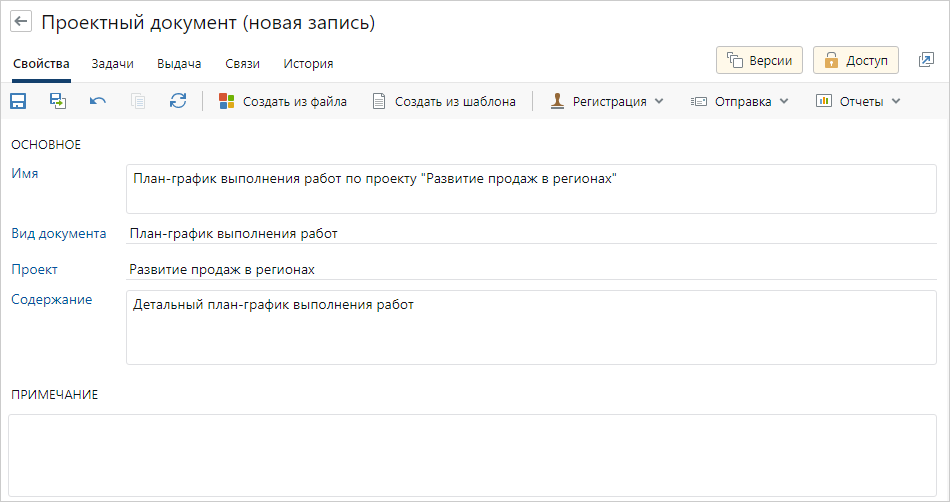
Task: Click the back arrow next to the title
Action: click(x=21, y=22)
